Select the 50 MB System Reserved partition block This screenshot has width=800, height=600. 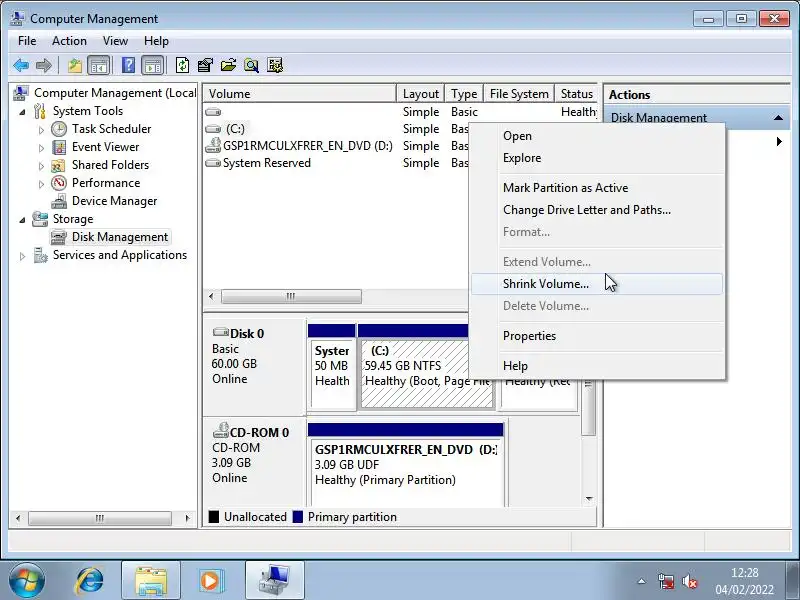[332, 366]
